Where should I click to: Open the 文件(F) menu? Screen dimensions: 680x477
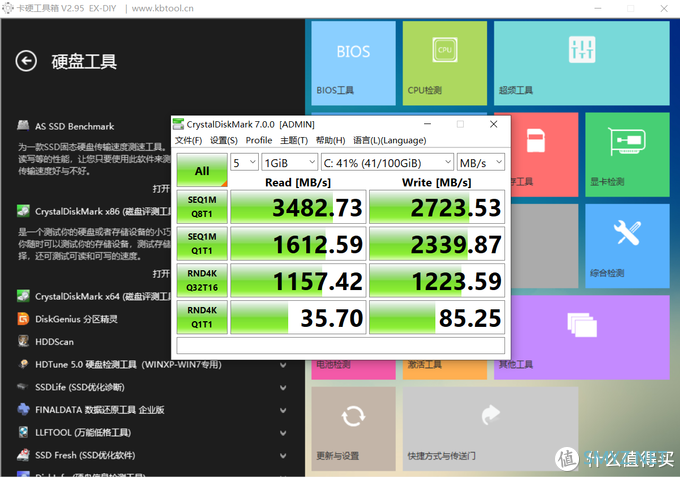click(189, 140)
